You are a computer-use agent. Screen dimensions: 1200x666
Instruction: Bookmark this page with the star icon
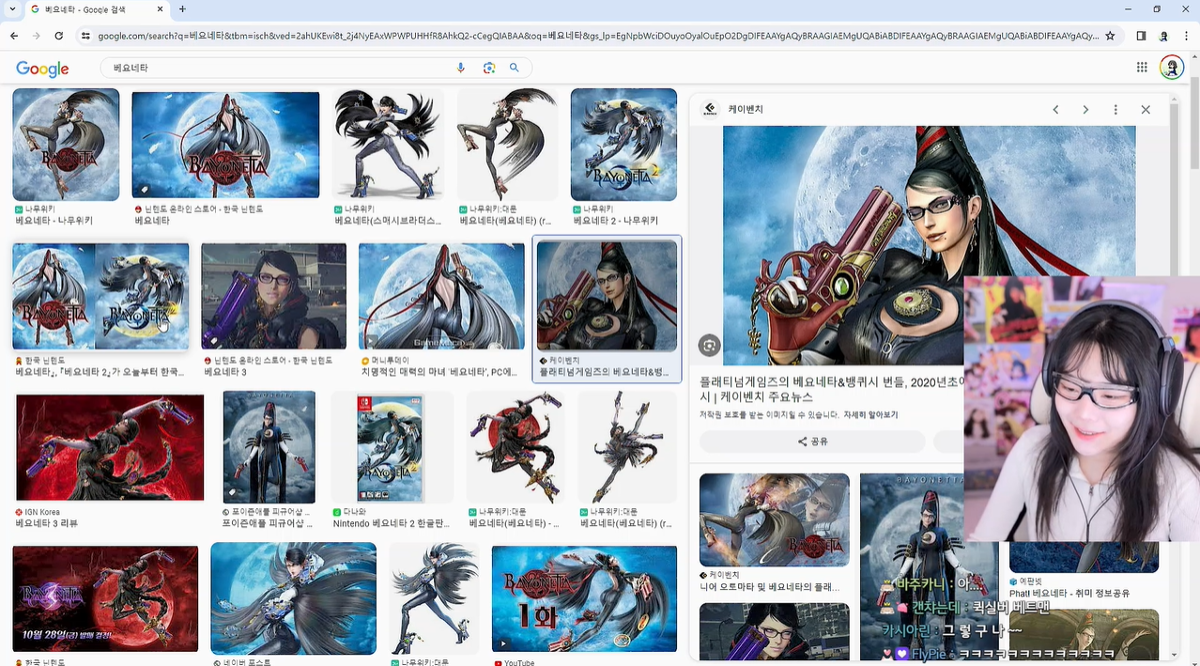tap(1110, 36)
